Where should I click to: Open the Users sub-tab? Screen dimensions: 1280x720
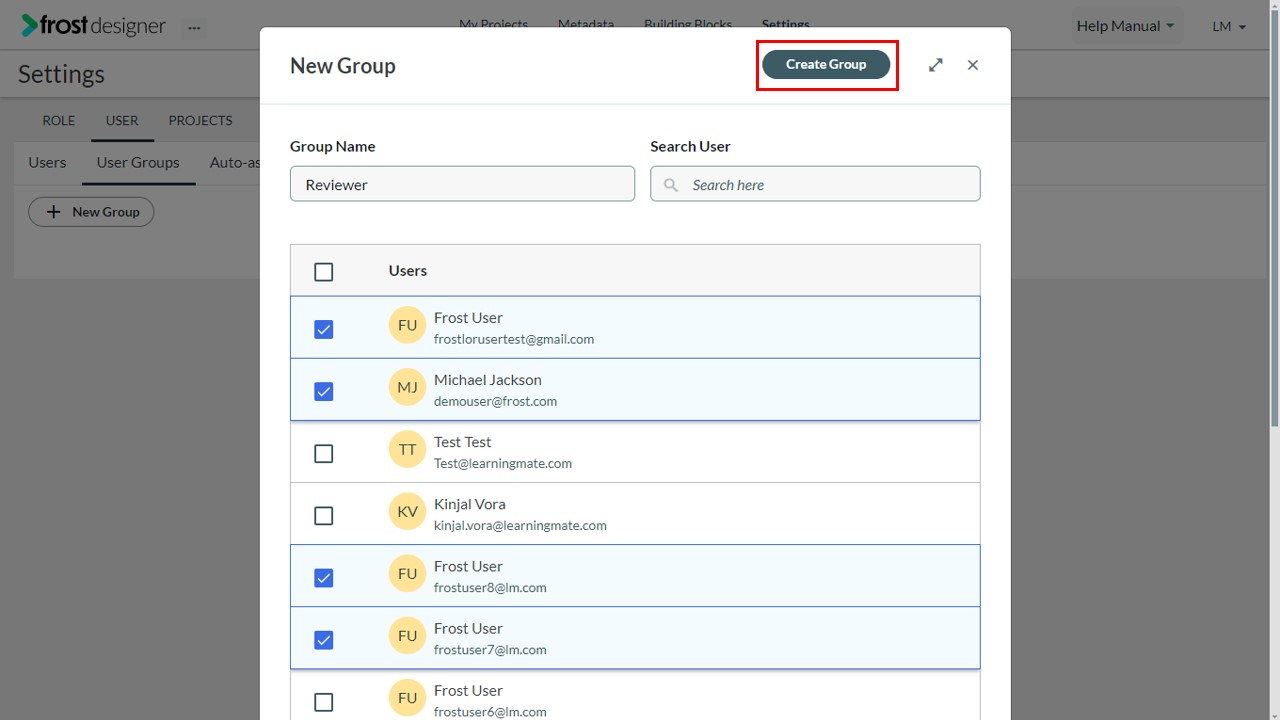pos(47,162)
